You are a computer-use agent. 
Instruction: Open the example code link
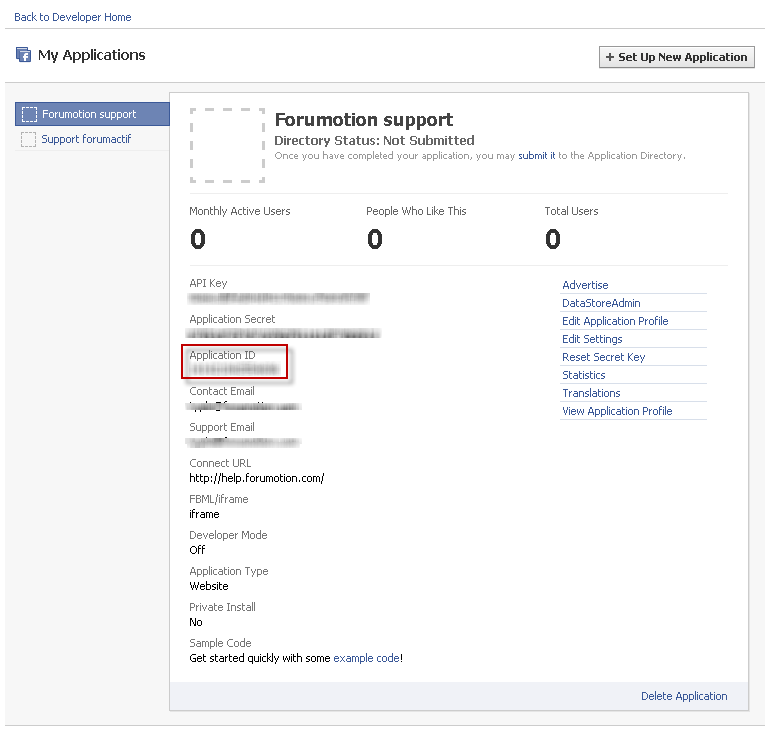(366, 658)
